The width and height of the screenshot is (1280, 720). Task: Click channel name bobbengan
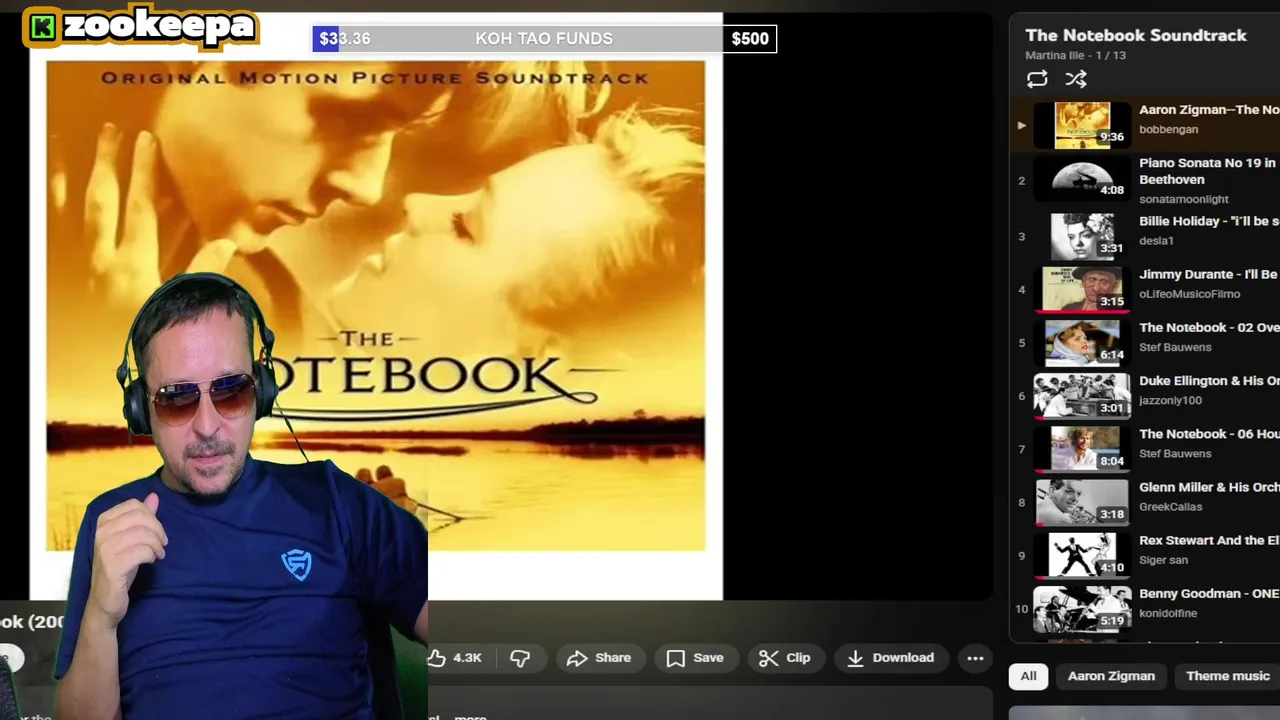1168,129
